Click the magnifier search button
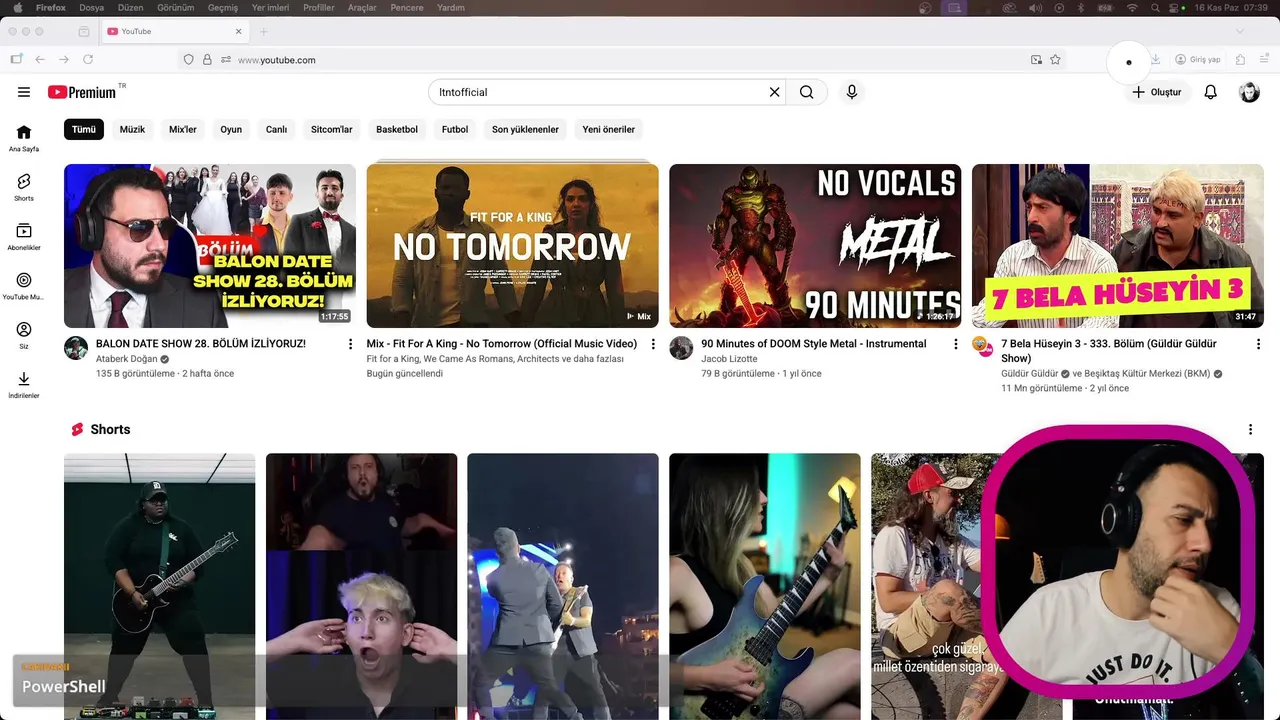This screenshot has height=720, width=1280. click(x=807, y=92)
